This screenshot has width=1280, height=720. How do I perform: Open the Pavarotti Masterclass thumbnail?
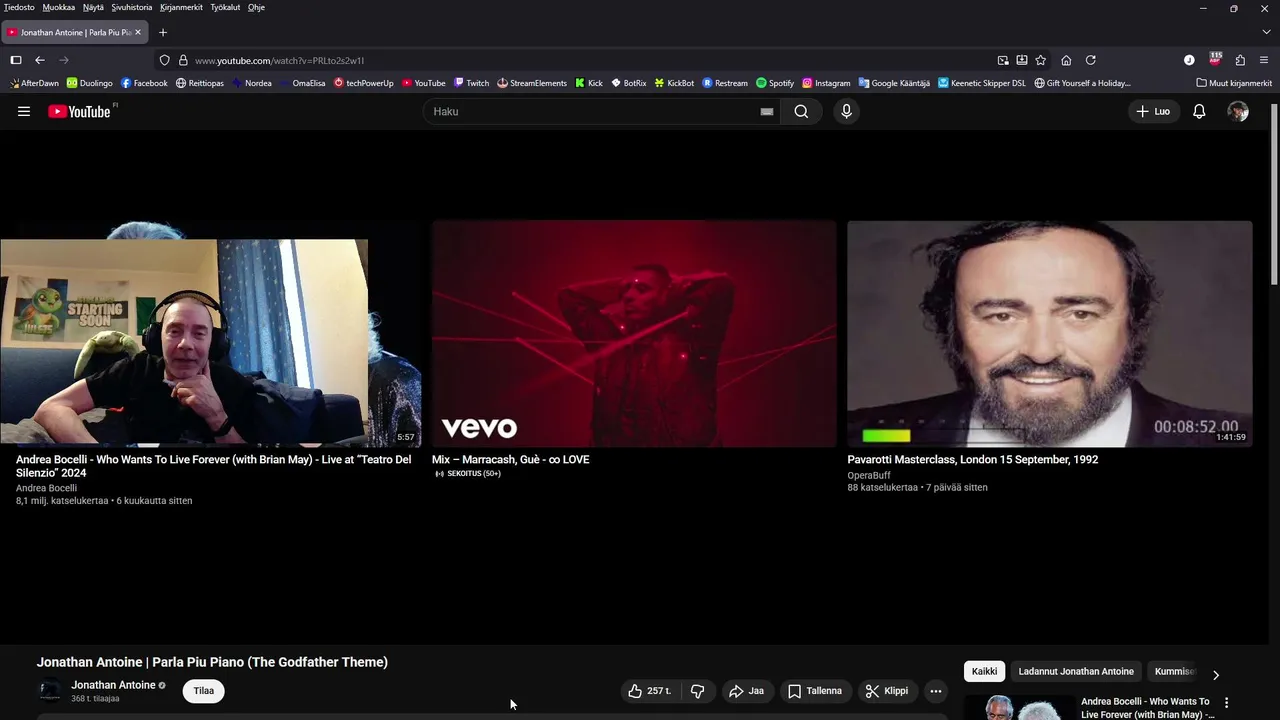(1049, 334)
